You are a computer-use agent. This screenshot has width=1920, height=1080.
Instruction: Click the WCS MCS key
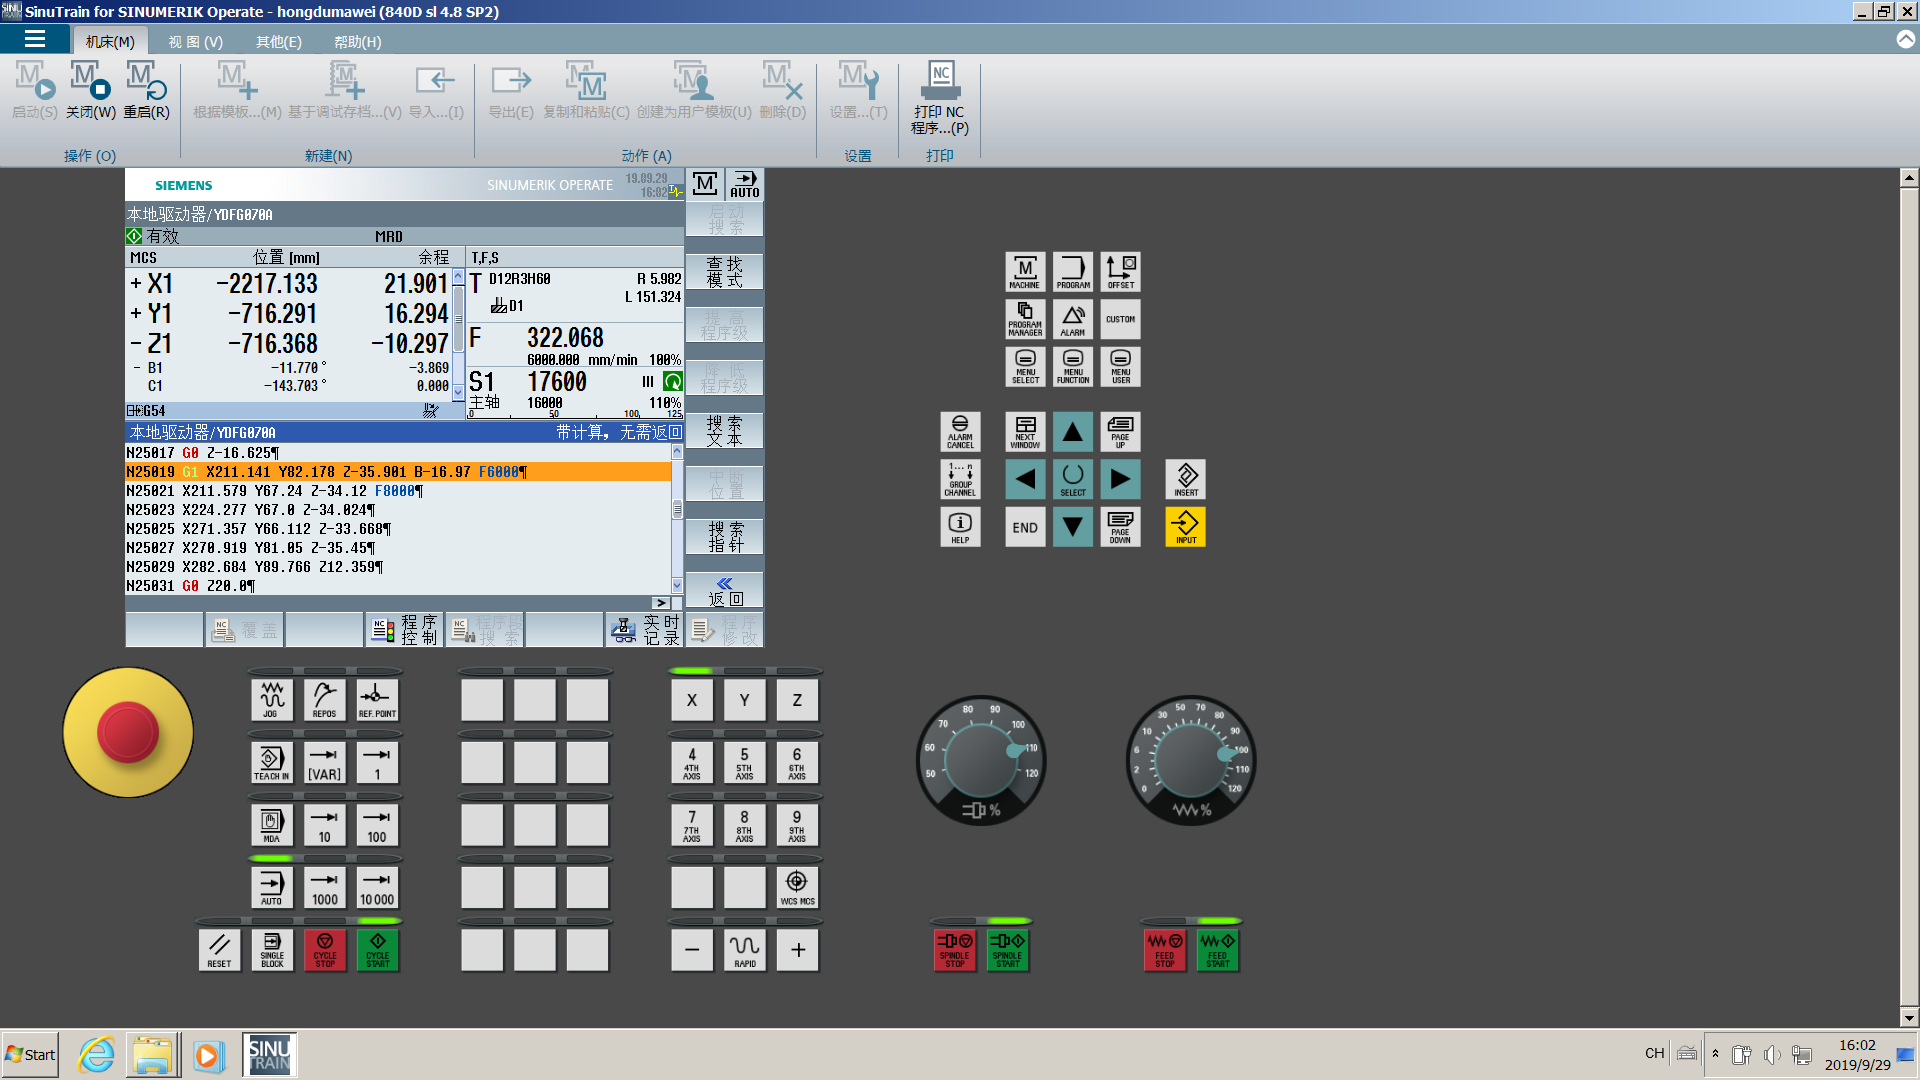pyautogui.click(x=796, y=887)
